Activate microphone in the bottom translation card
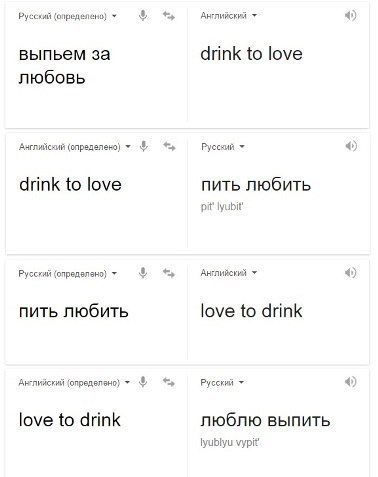The image size is (378, 477). (x=143, y=382)
